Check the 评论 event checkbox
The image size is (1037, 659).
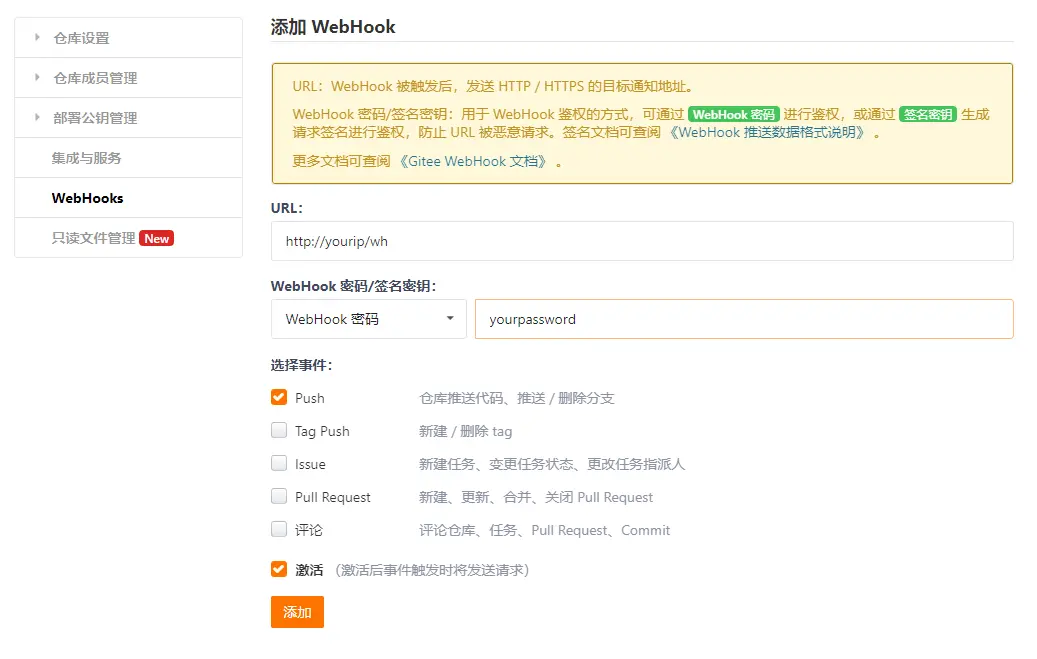(x=279, y=529)
